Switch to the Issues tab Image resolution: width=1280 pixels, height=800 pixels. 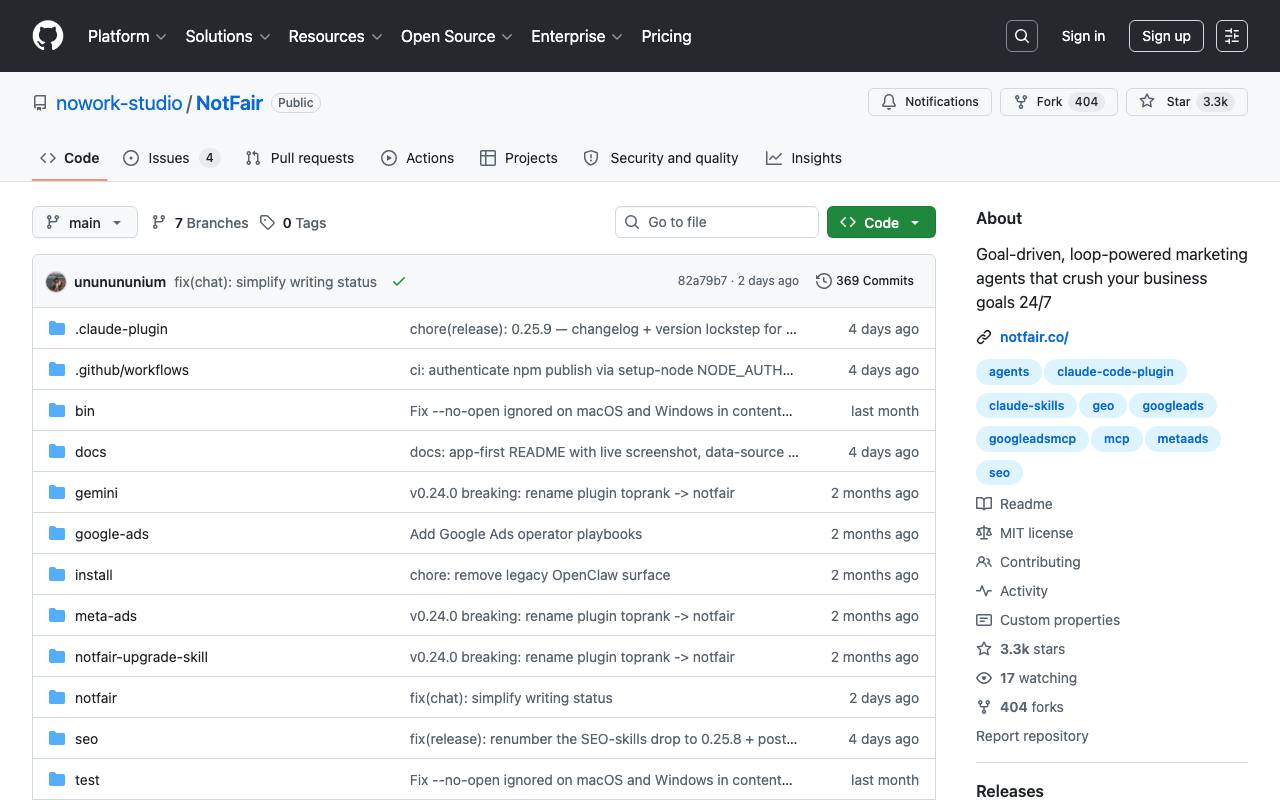point(171,158)
